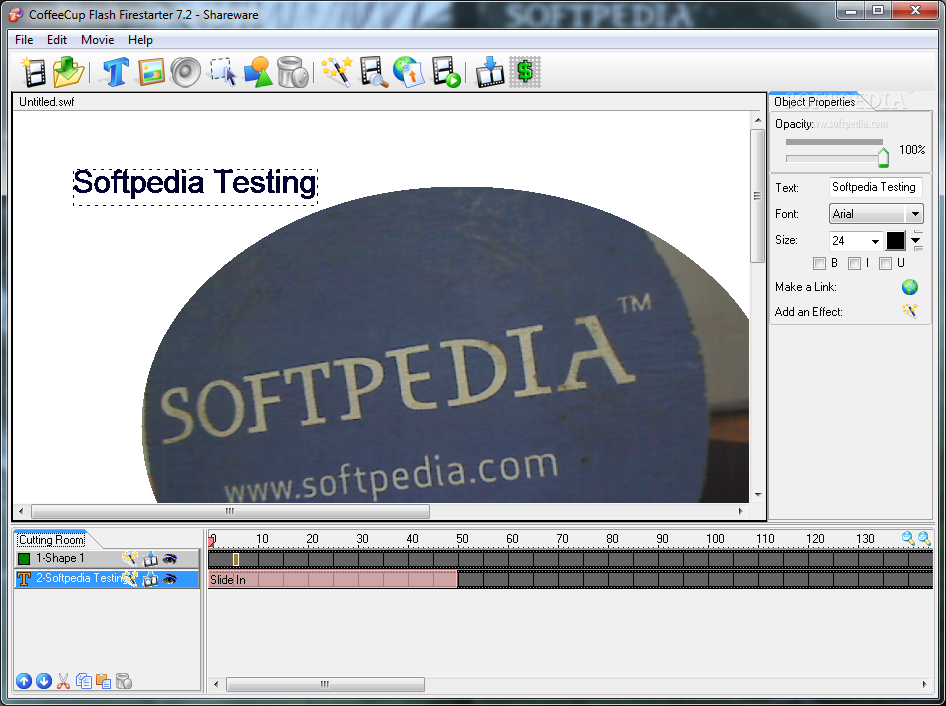Move layer down with blue down arrow
The height and width of the screenshot is (706, 946).
coord(43,681)
